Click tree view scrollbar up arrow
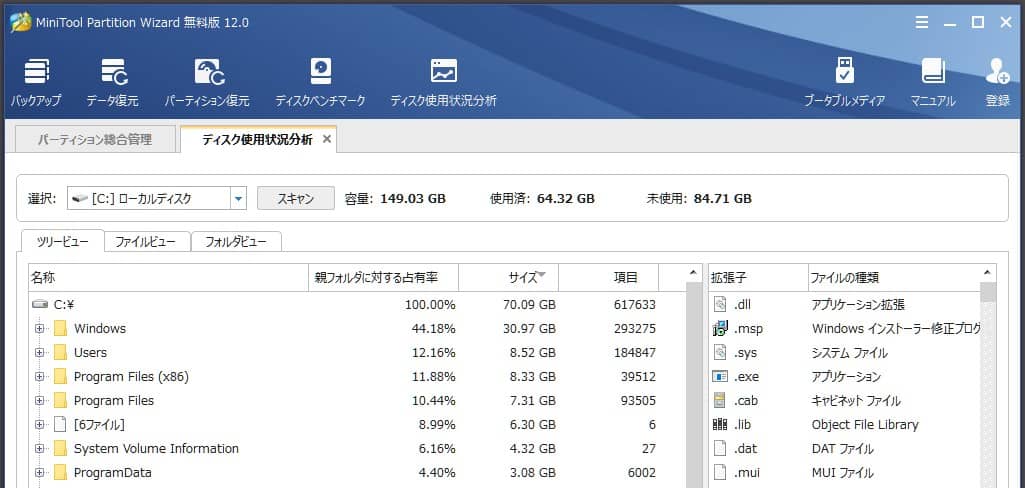 pyautogui.click(x=694, y=272)
